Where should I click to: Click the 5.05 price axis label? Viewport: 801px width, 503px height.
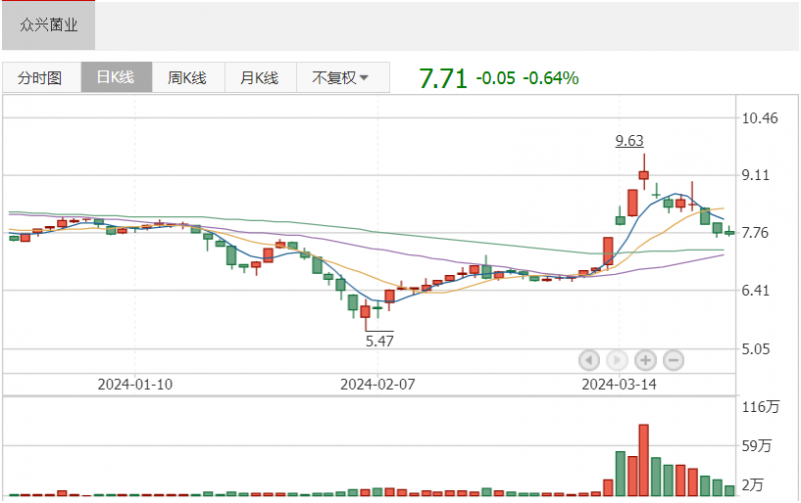click(x=756, y=349)
